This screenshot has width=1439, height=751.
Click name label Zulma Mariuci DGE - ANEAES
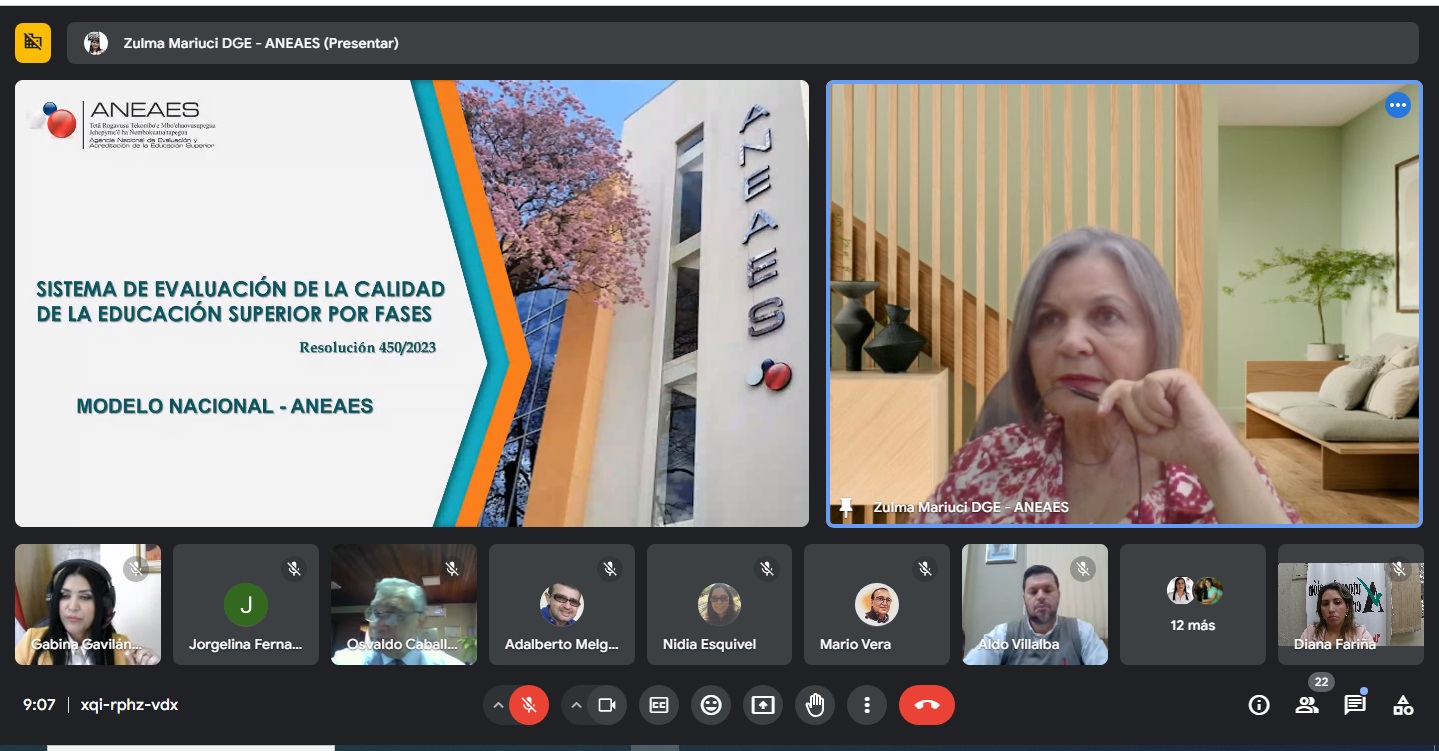(971, 507)
